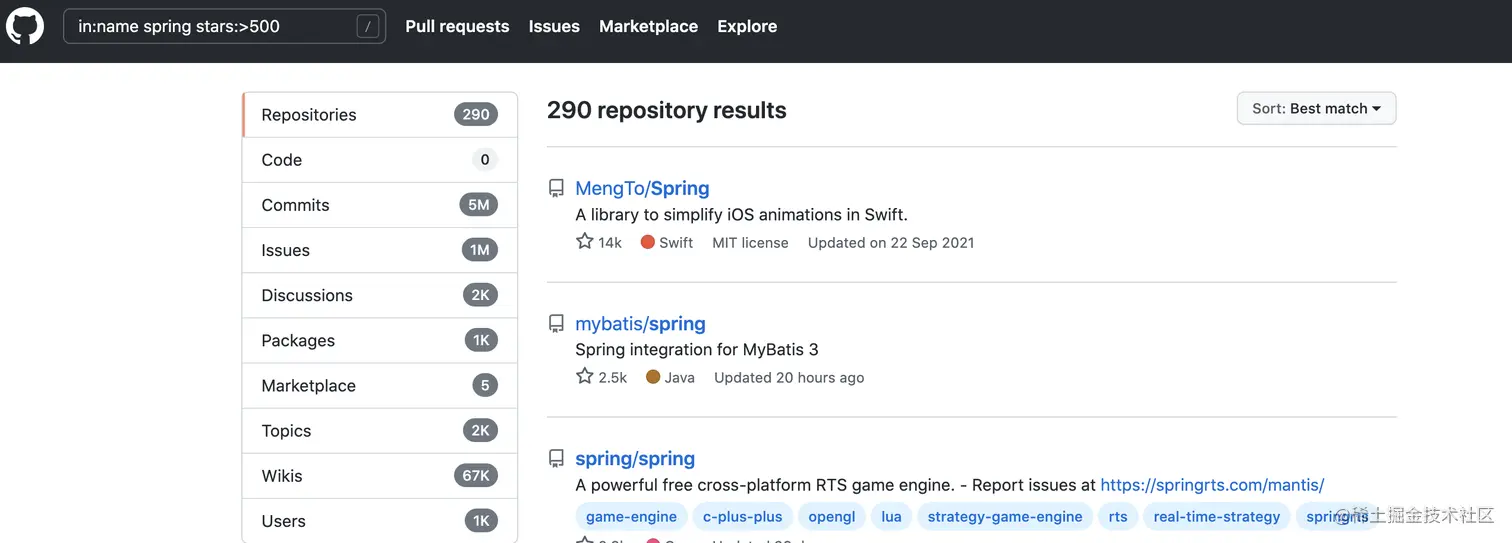Viewport: 1512px width, 543px height.
Task: Select the Code filter in sidebar
Action: click(380, 160)
